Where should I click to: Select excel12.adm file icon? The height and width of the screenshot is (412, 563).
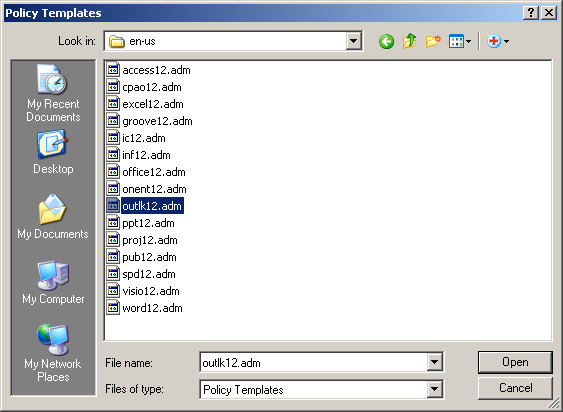coord(113,104)
